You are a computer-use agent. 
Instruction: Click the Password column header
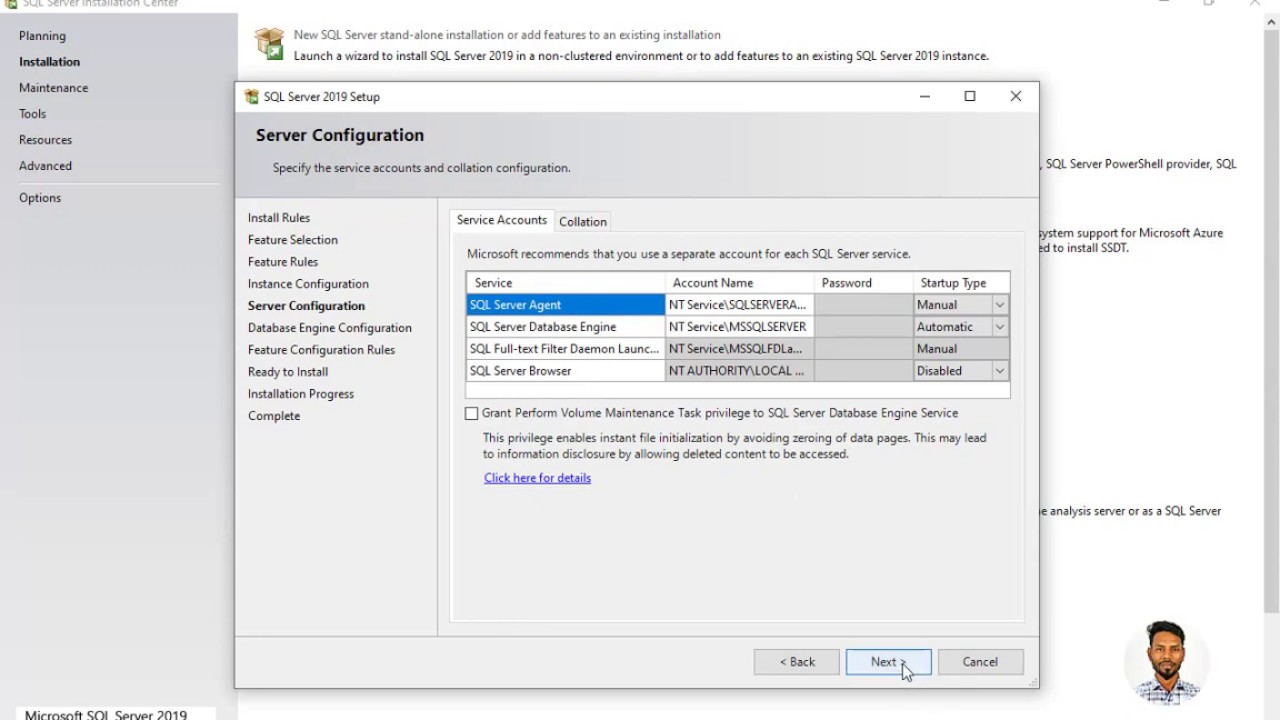[x=864, y=283]
